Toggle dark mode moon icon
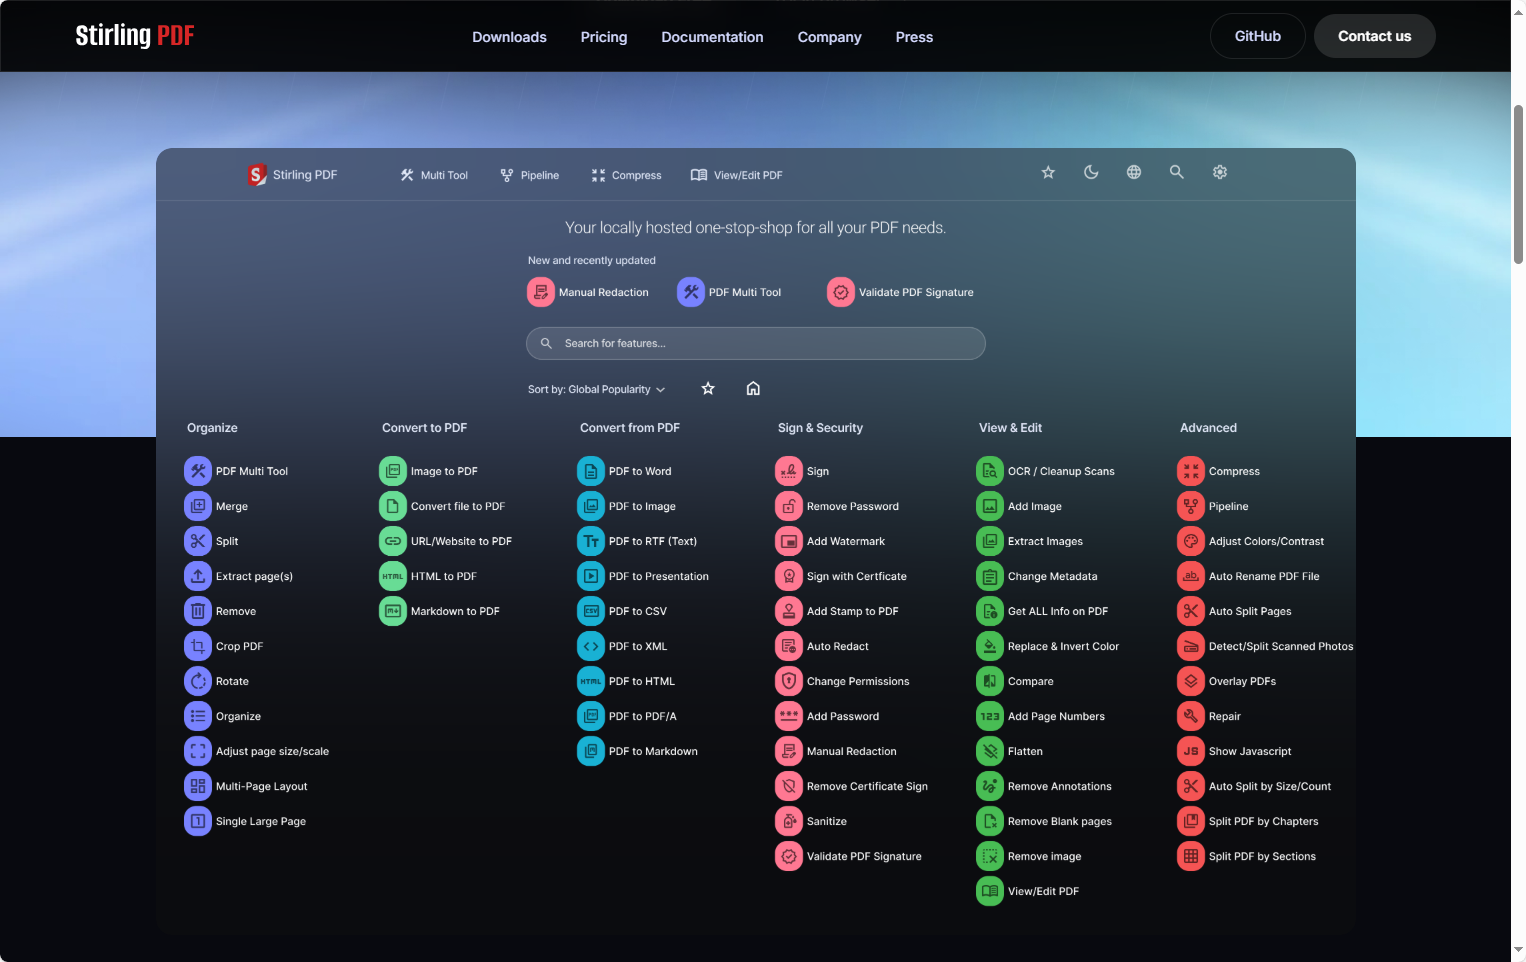Screen dimensions: 1526x962 point(1091,172)
